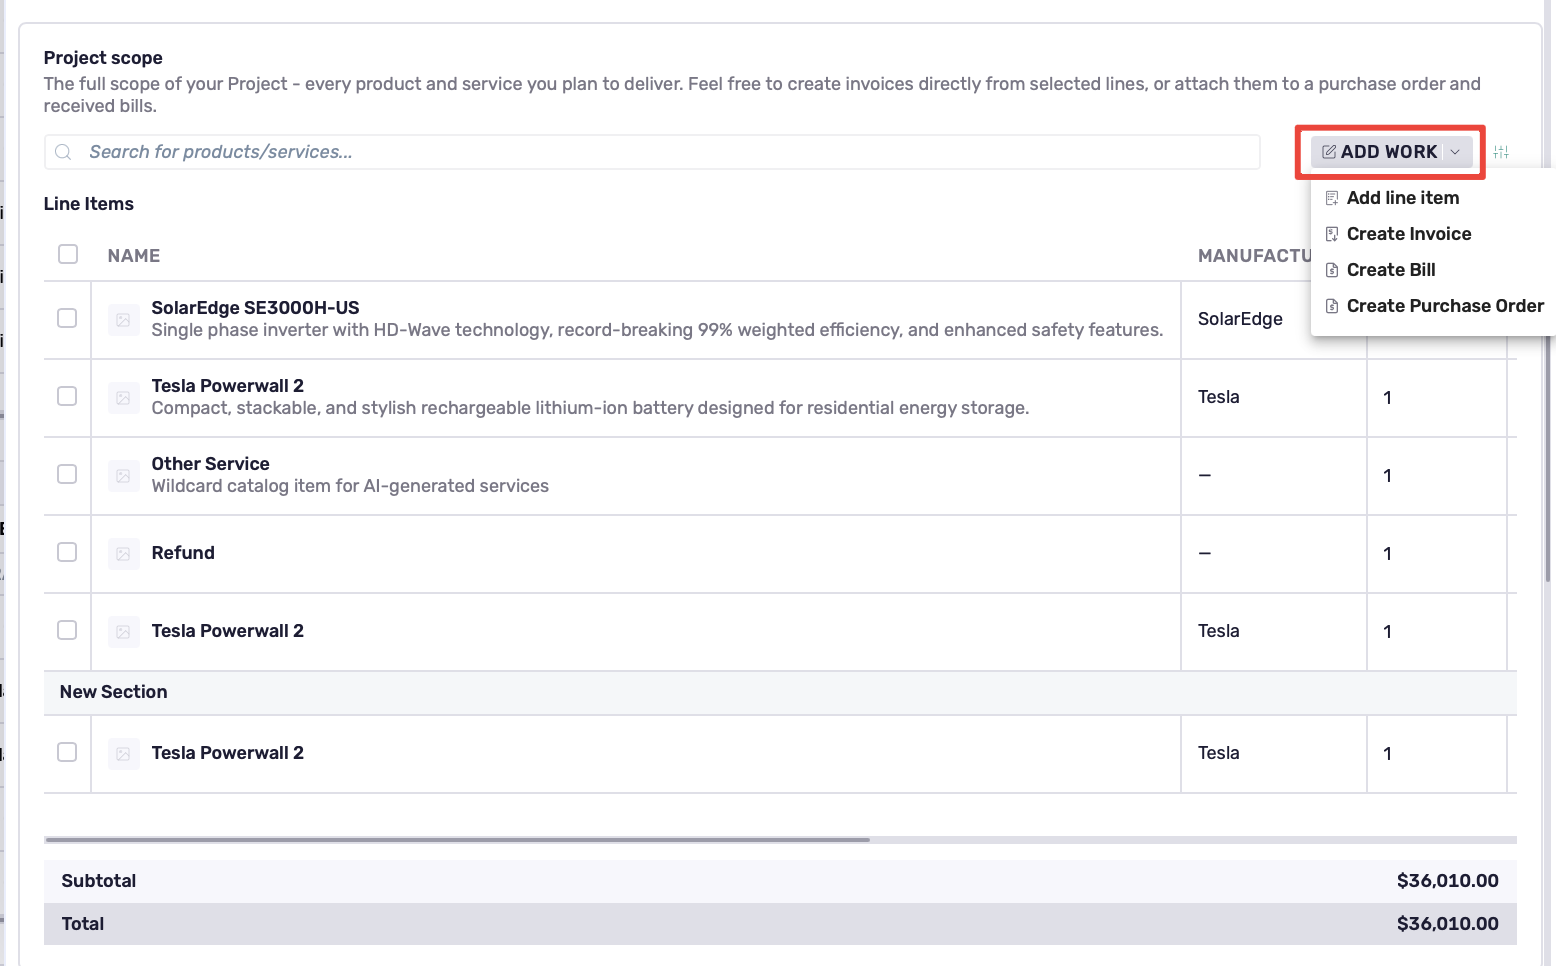Expand the ADD WORK dropdown chevron
This screenshot has height=966, width=1556.
coord(1455,152)
